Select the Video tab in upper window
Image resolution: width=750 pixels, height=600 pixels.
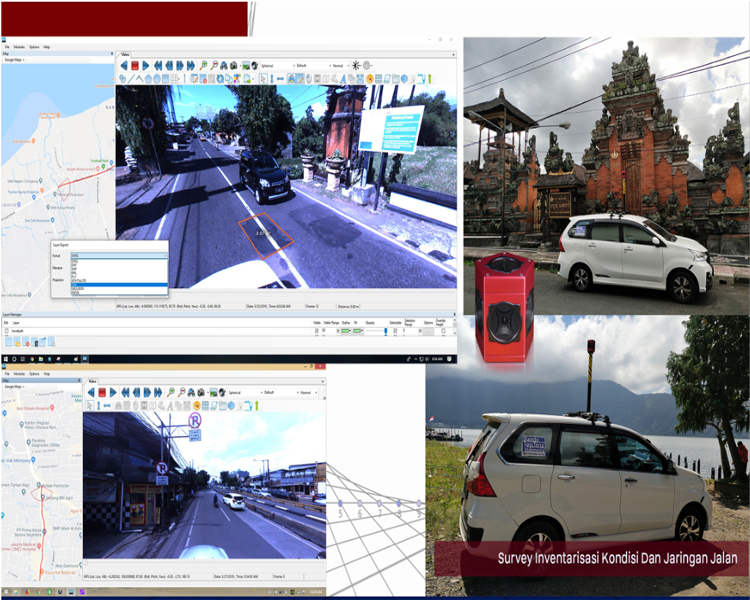click(x=125, y=54)
